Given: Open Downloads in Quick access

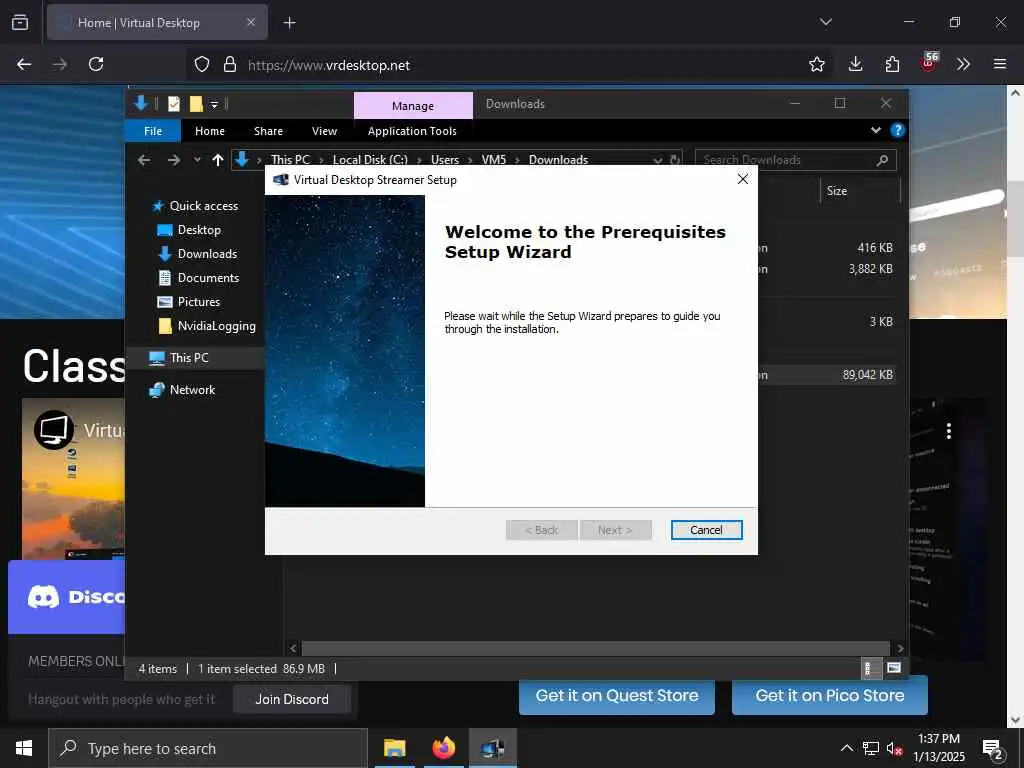Looking at the screenshot, I should (x=207, y=254).
